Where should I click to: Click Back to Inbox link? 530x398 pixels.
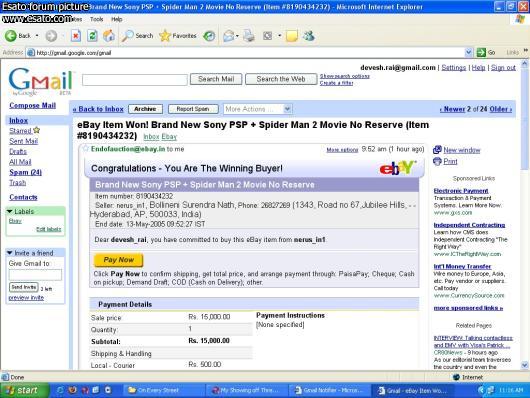(98, 109)
